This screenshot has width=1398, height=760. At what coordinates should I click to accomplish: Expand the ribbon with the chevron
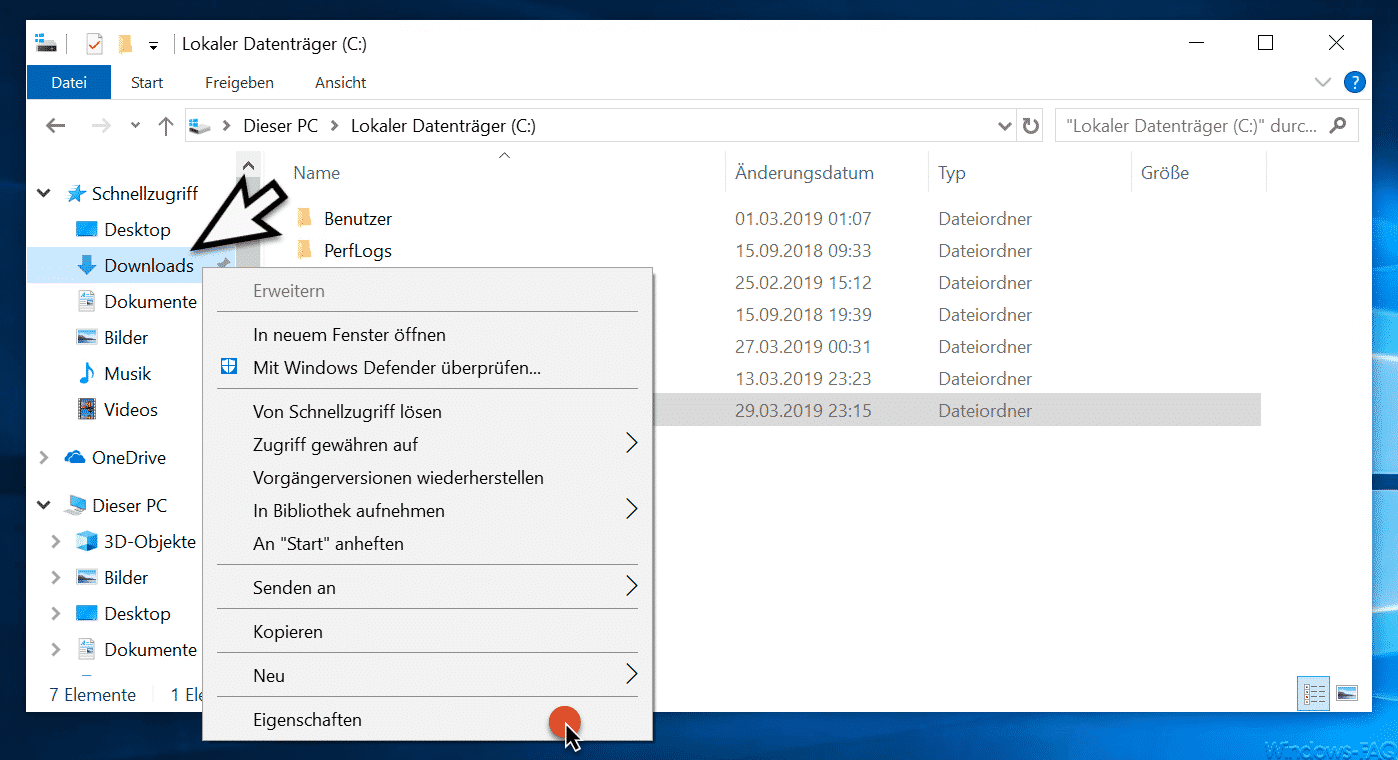click(1322, 82)
